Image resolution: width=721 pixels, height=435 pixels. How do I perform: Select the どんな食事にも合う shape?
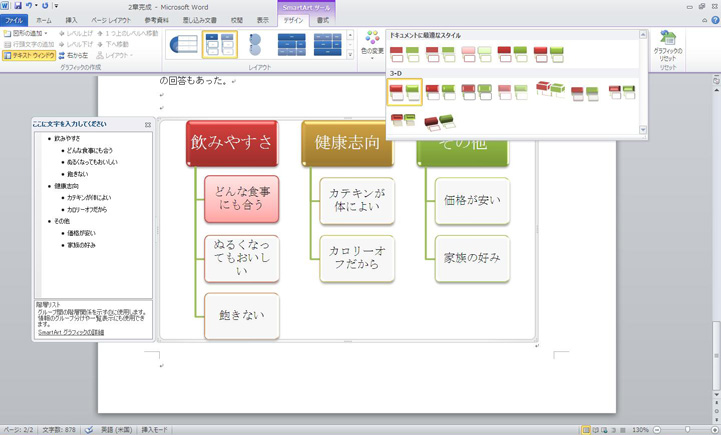[242, 199]
